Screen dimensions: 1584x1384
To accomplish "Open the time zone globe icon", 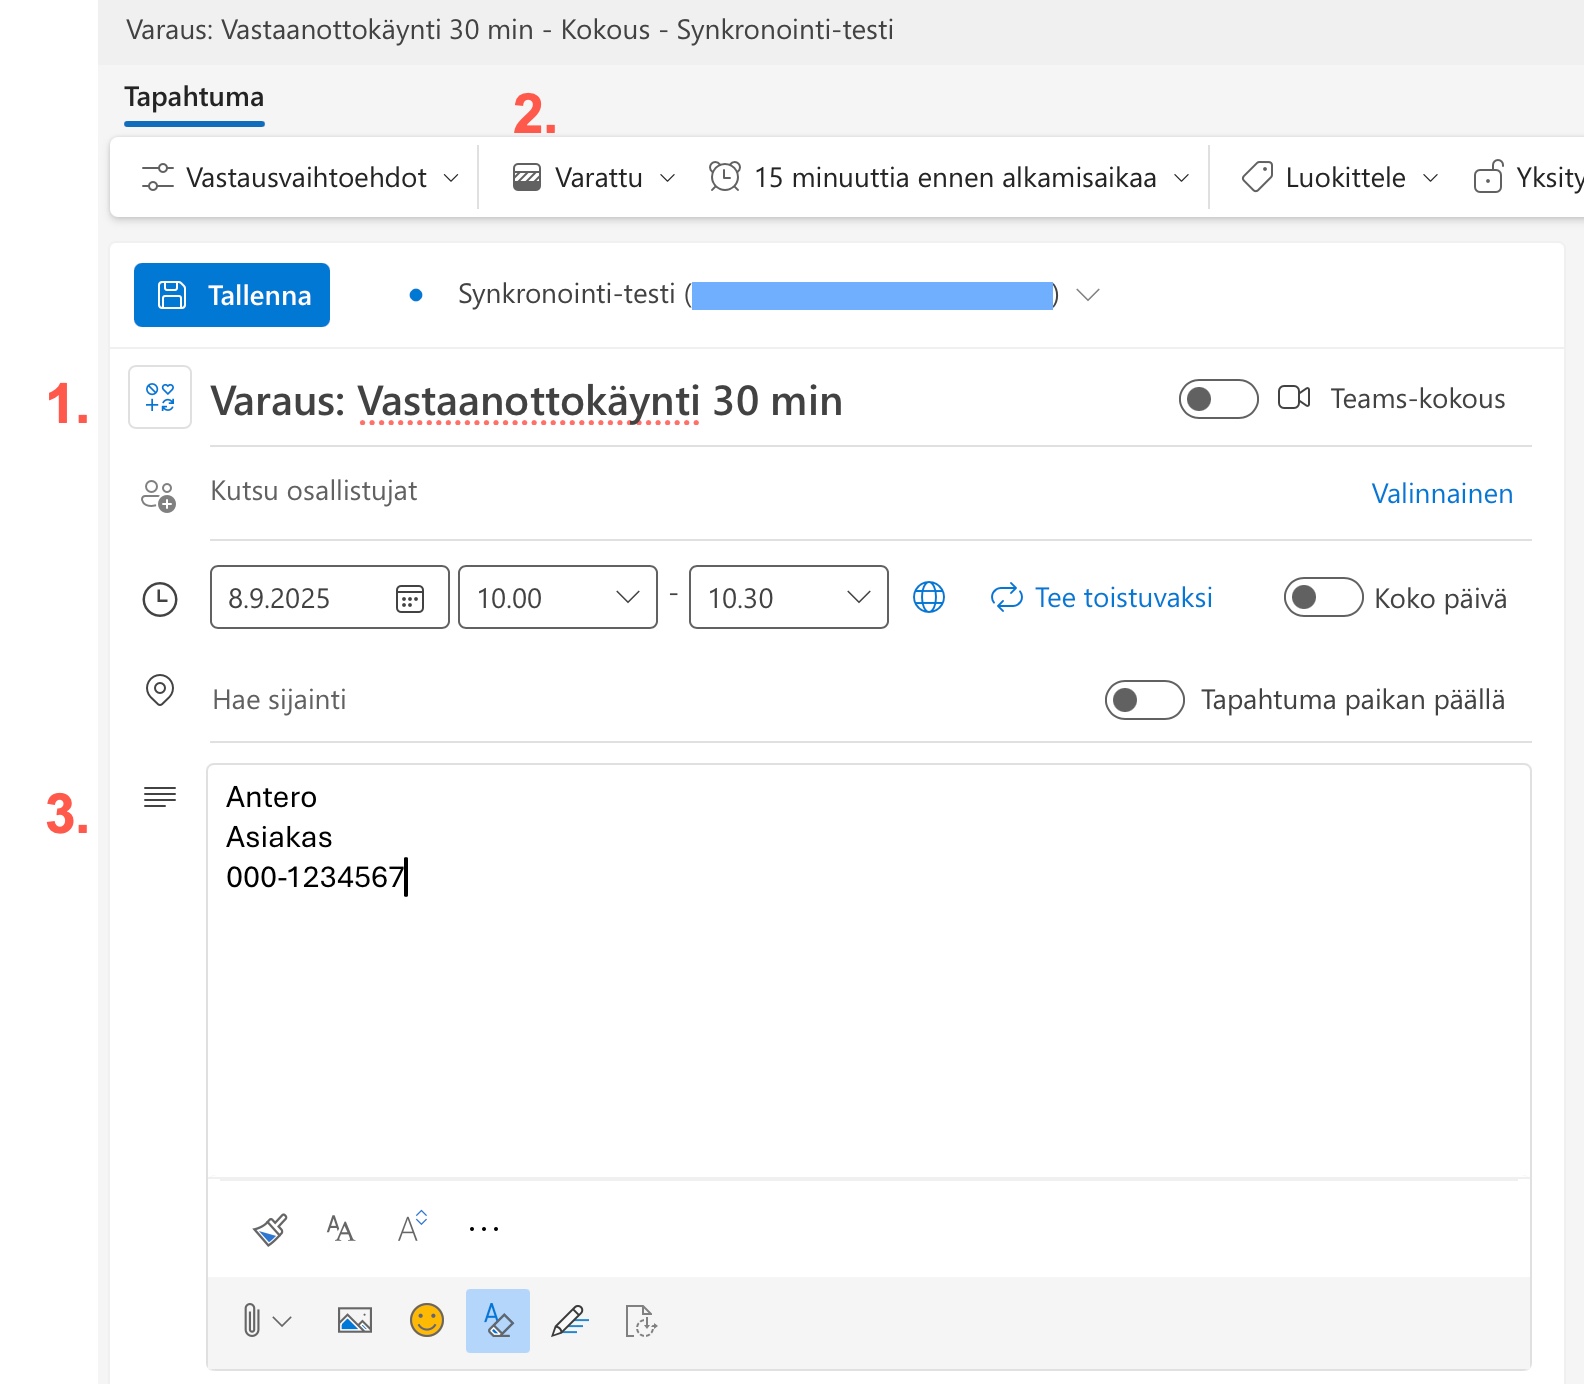I will [x=929, y=598].
